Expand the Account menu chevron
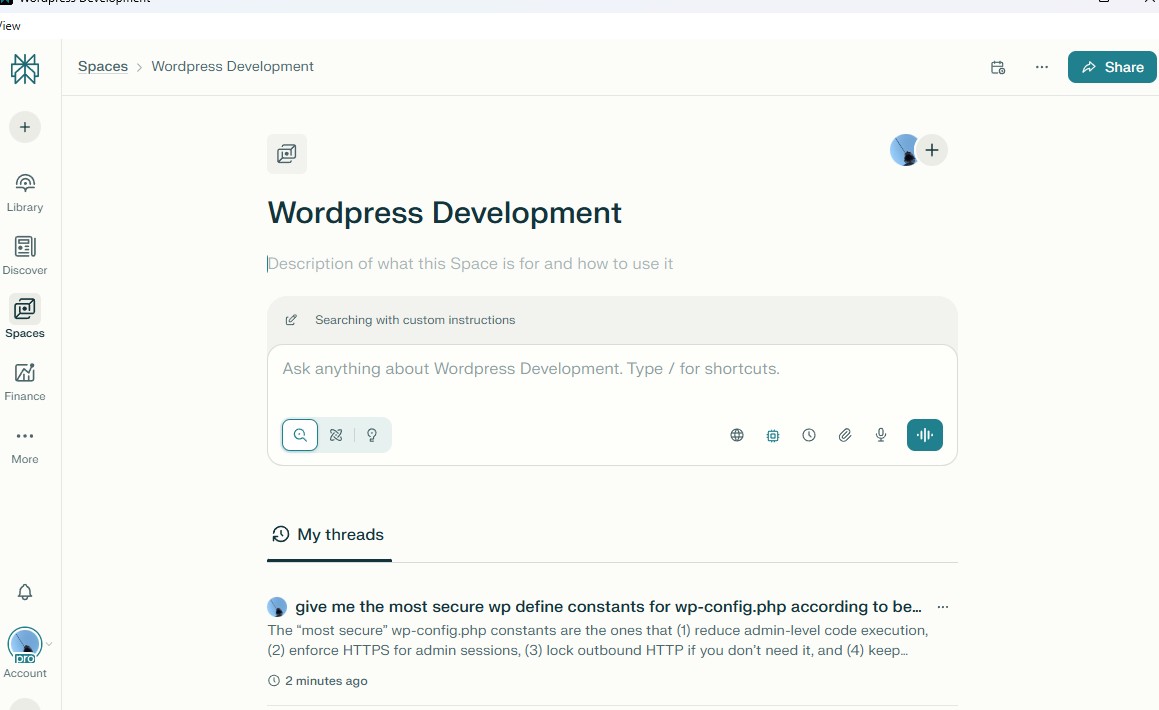 49,644
